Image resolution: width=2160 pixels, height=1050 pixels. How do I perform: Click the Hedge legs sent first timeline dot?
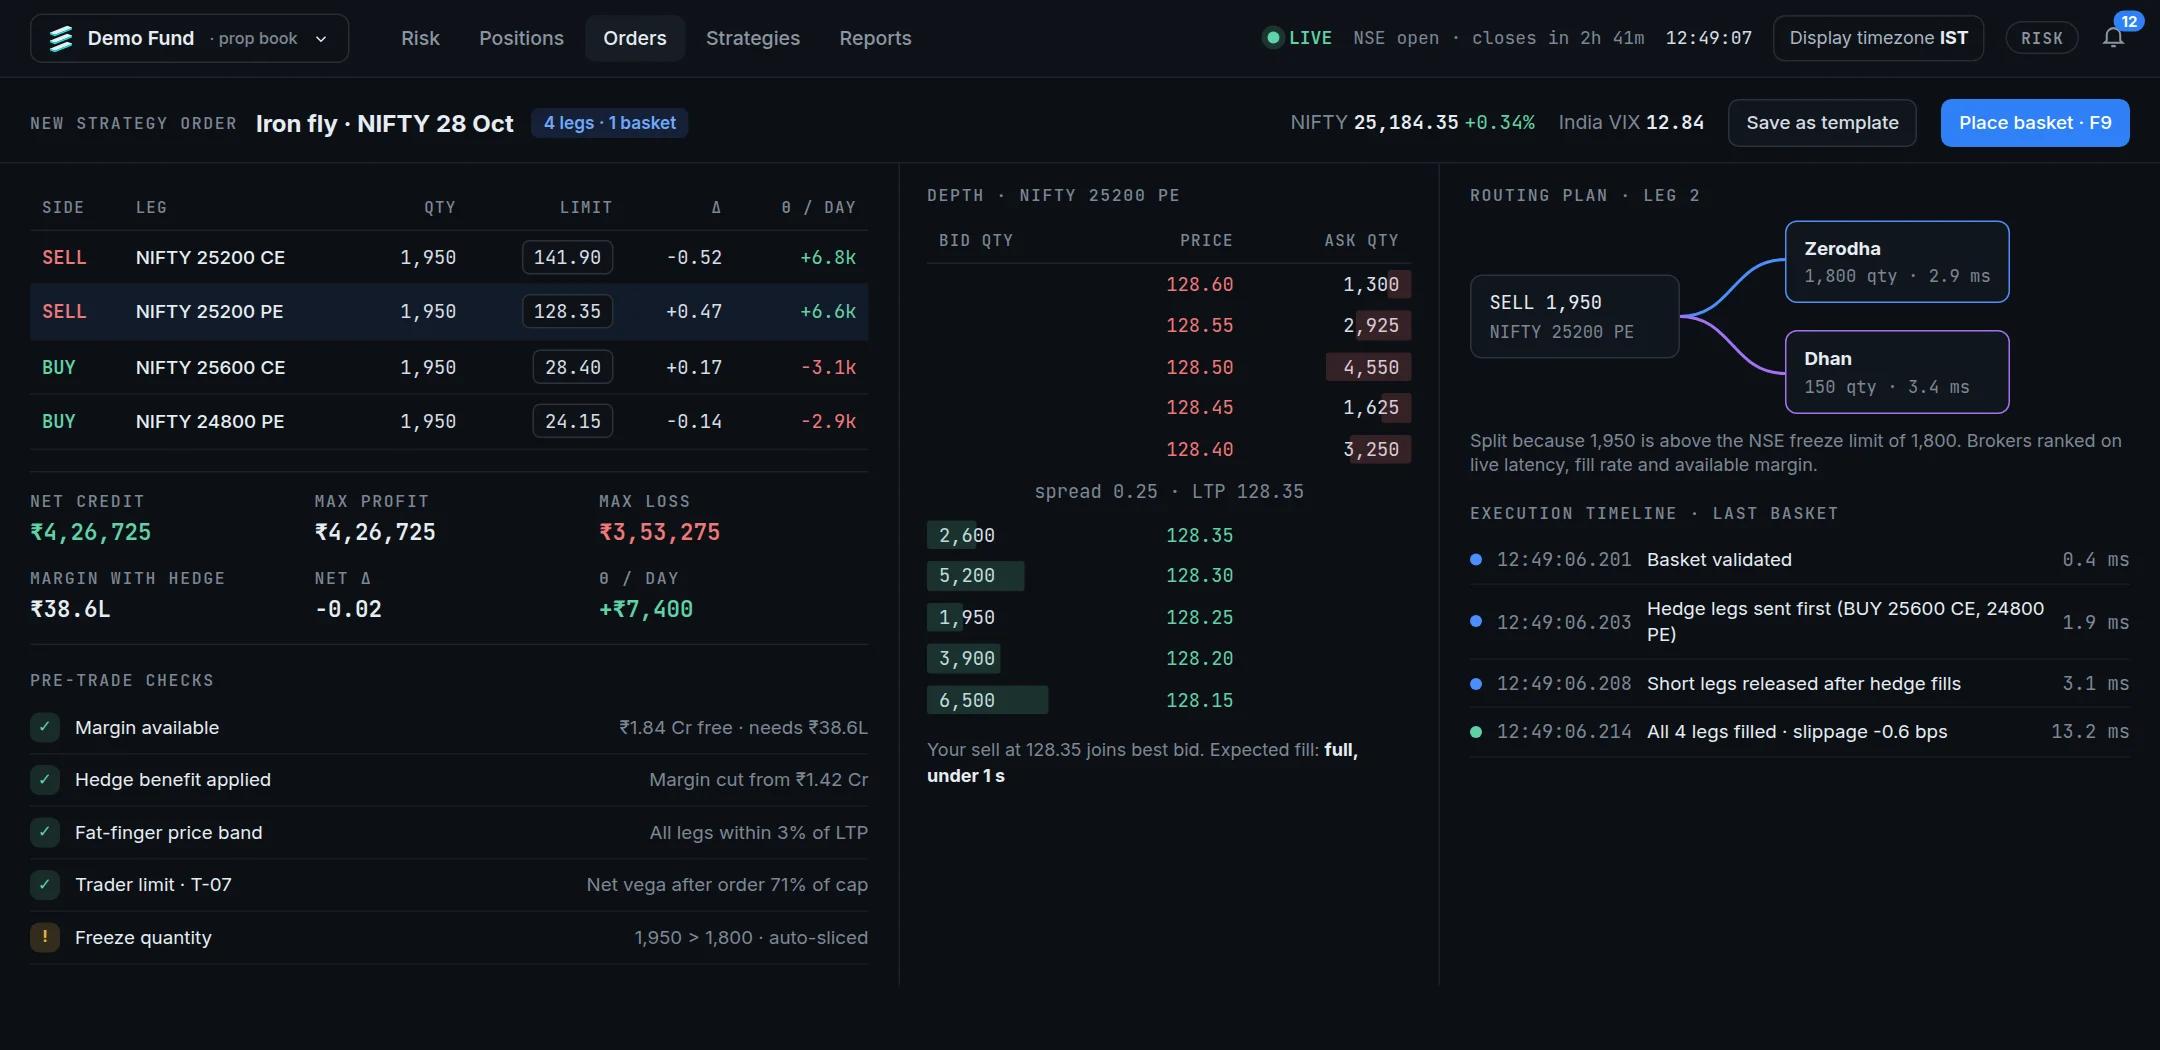pyautogui.click(x=1476, y=621)
